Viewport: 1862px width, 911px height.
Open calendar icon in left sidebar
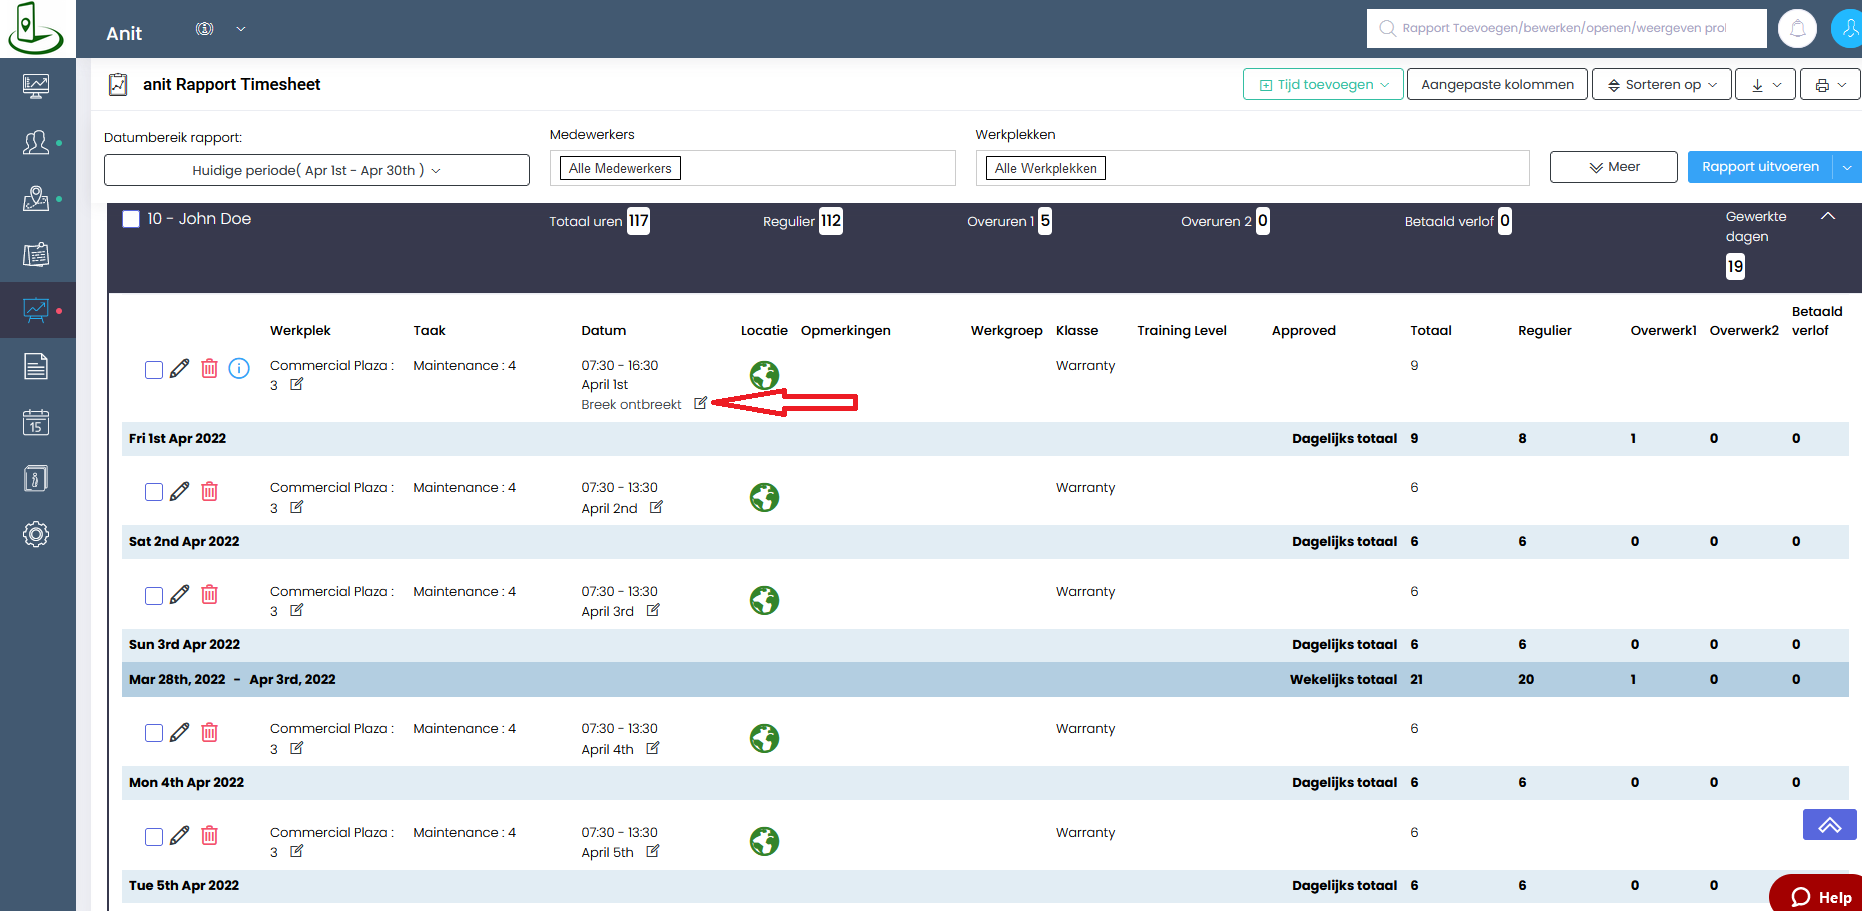pos(36,423)
